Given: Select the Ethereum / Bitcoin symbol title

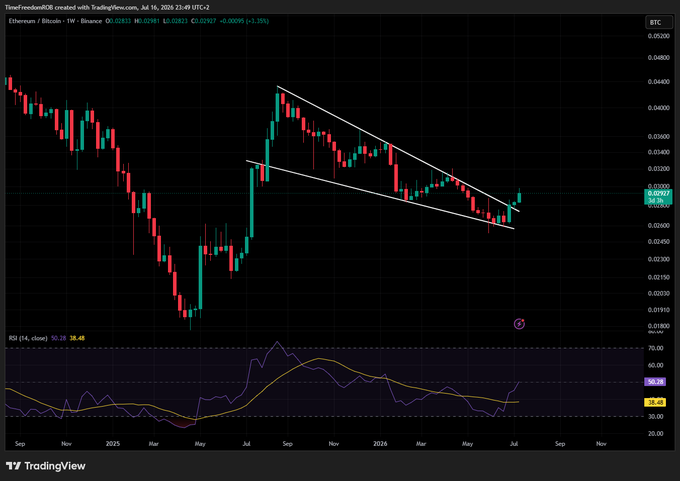Looking at the screenshot, I should pos(35,21).
